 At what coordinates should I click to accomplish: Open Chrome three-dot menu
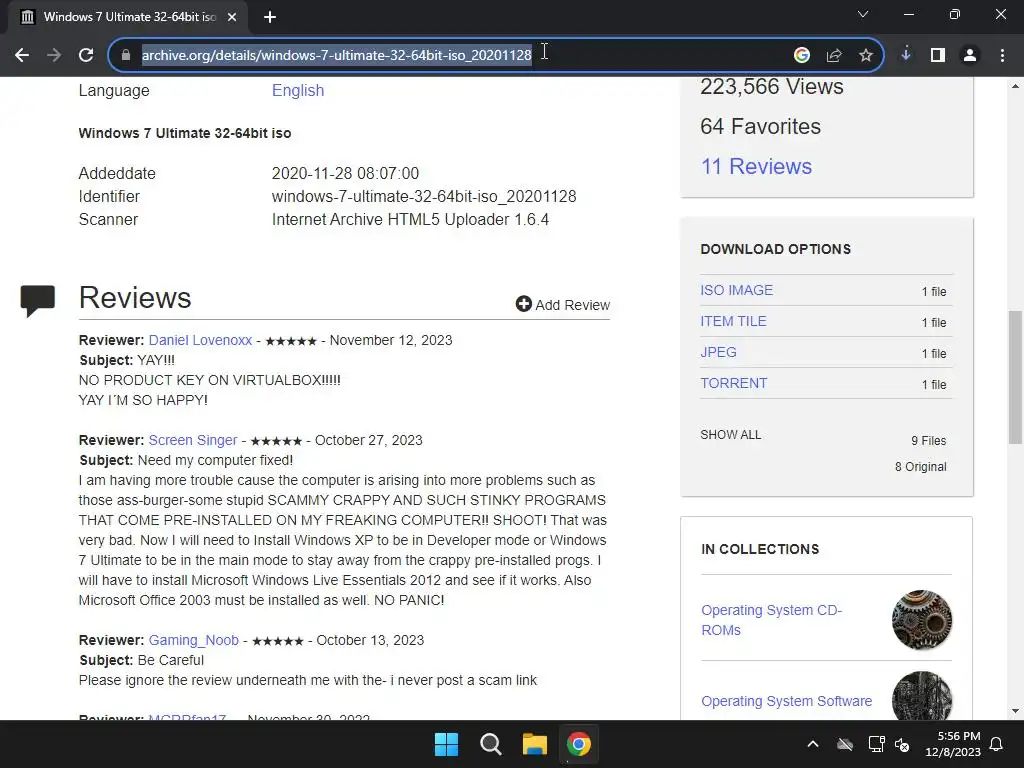coord(1002,55)
